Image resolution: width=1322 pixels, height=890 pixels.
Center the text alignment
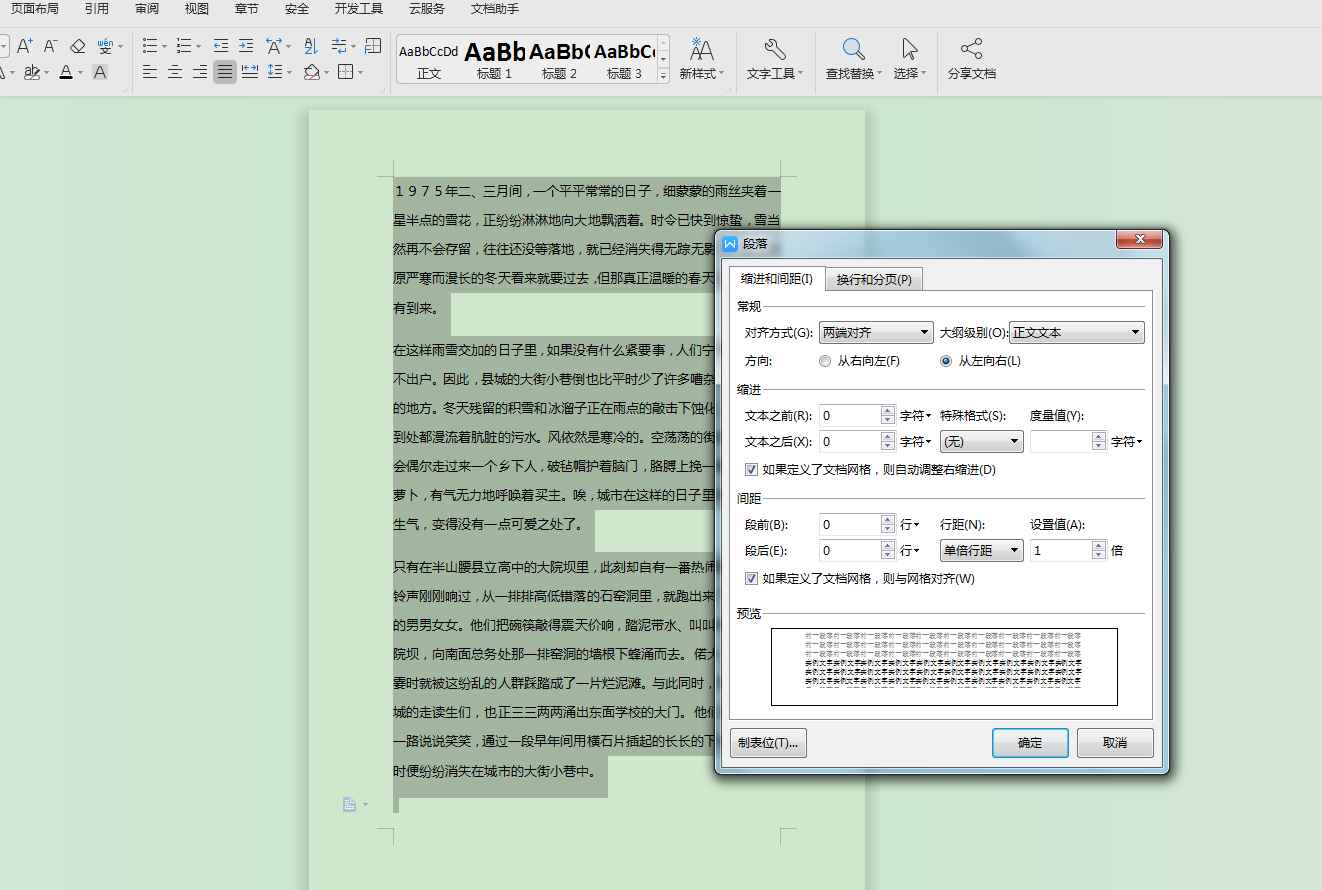175,72
